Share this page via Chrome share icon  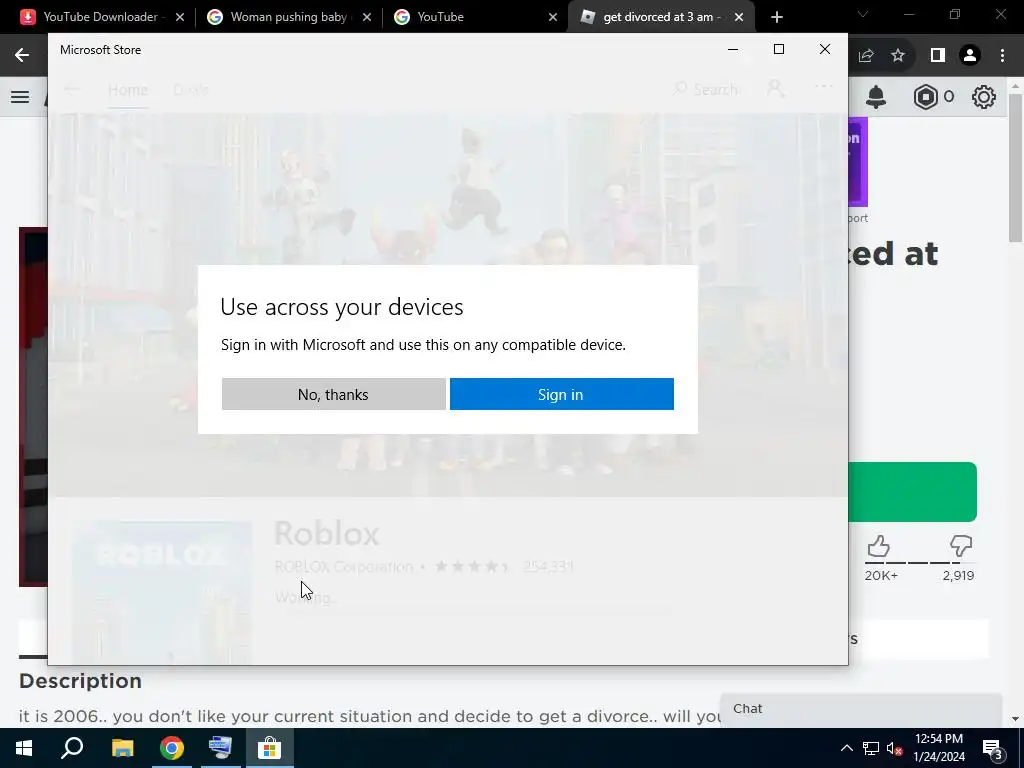pyautogui.click(x=866, y=56)
